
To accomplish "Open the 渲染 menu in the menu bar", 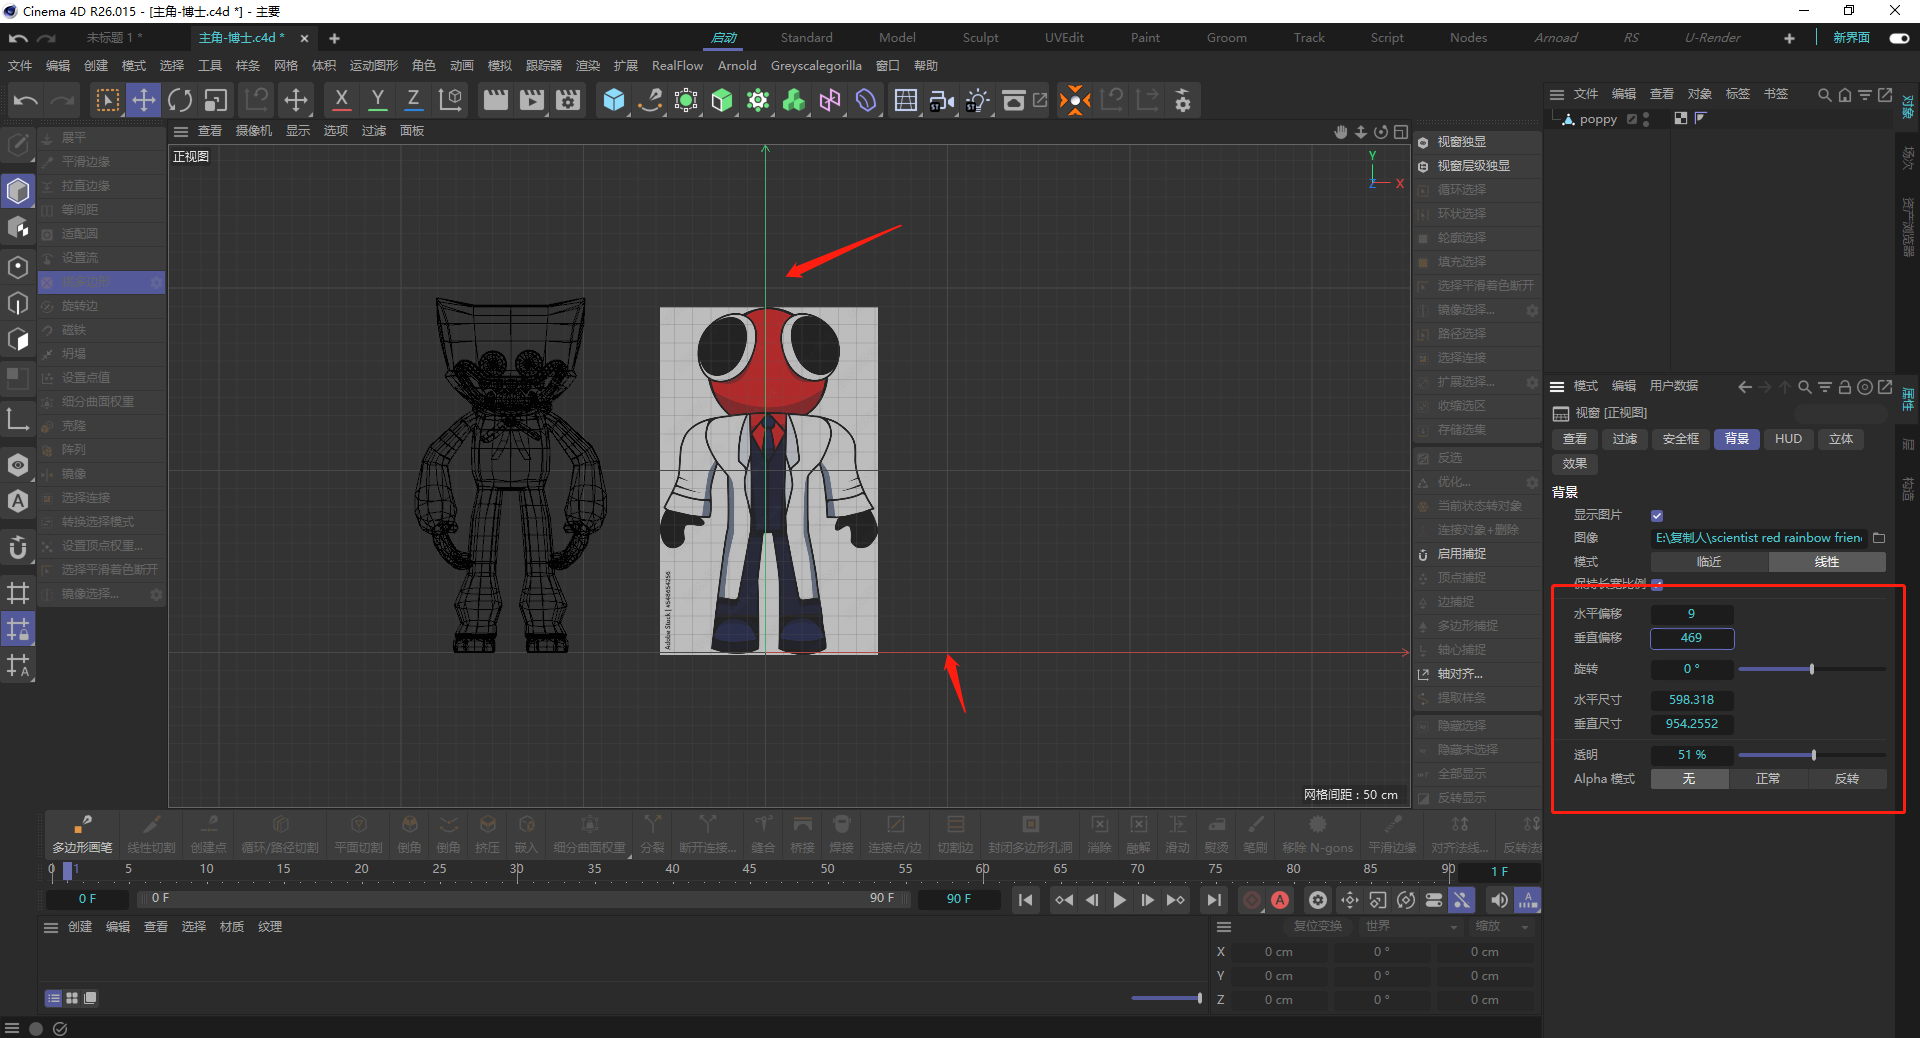I will tap(588, 66).
